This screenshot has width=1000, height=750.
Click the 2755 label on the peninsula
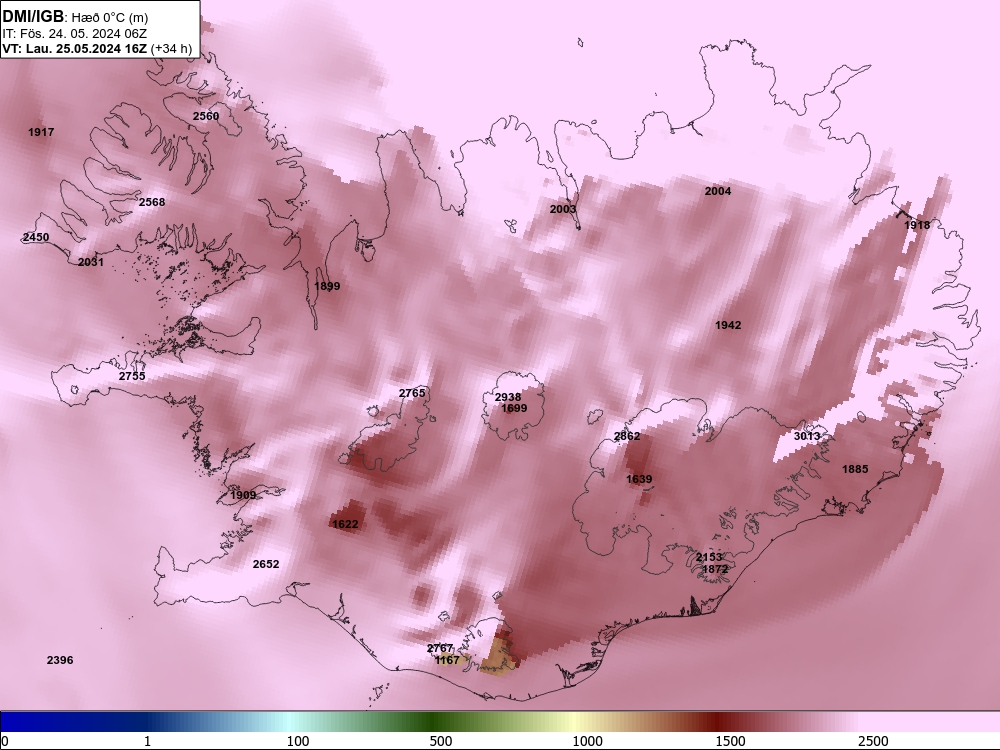tap(132, 376)
